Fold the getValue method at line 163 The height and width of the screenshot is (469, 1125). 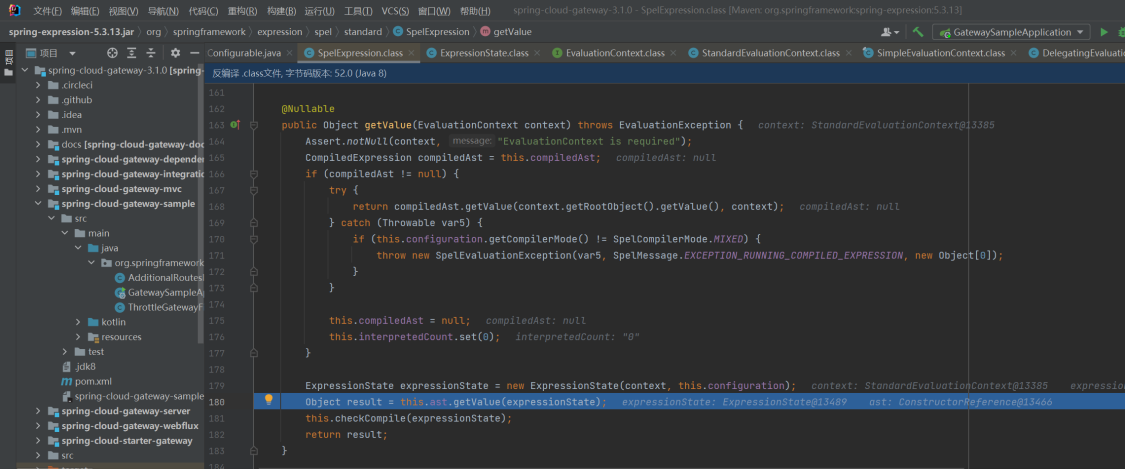click(253, 125)
